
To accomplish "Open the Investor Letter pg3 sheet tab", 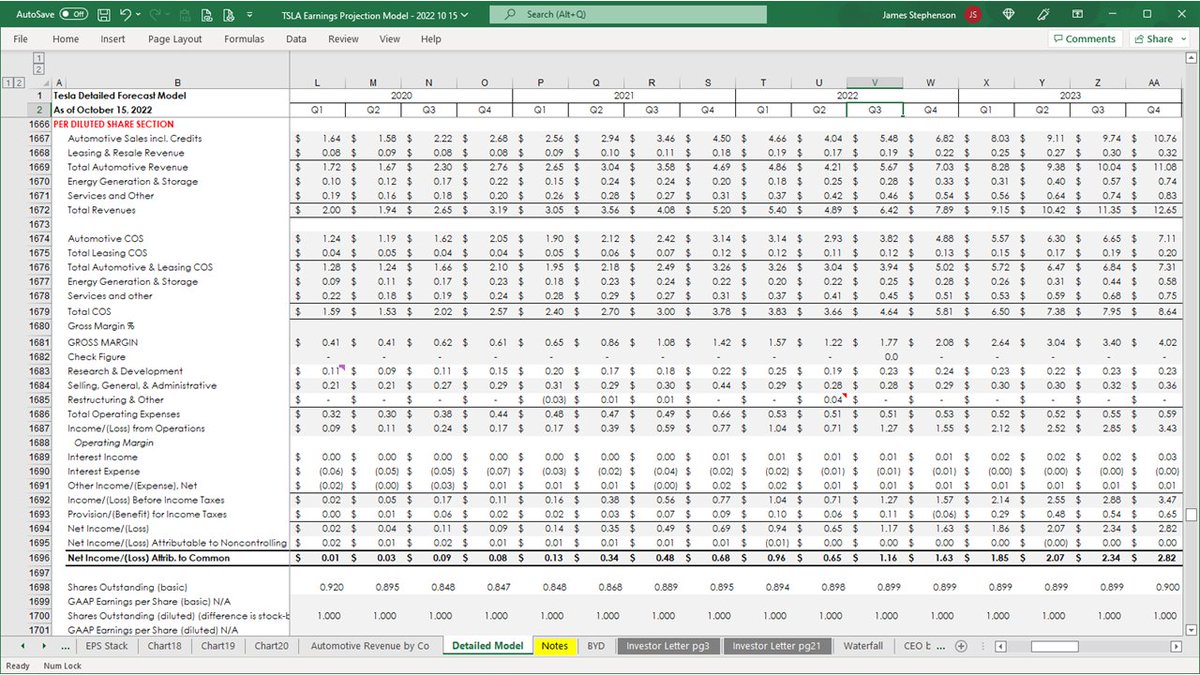I will click(x=668, y=646).
